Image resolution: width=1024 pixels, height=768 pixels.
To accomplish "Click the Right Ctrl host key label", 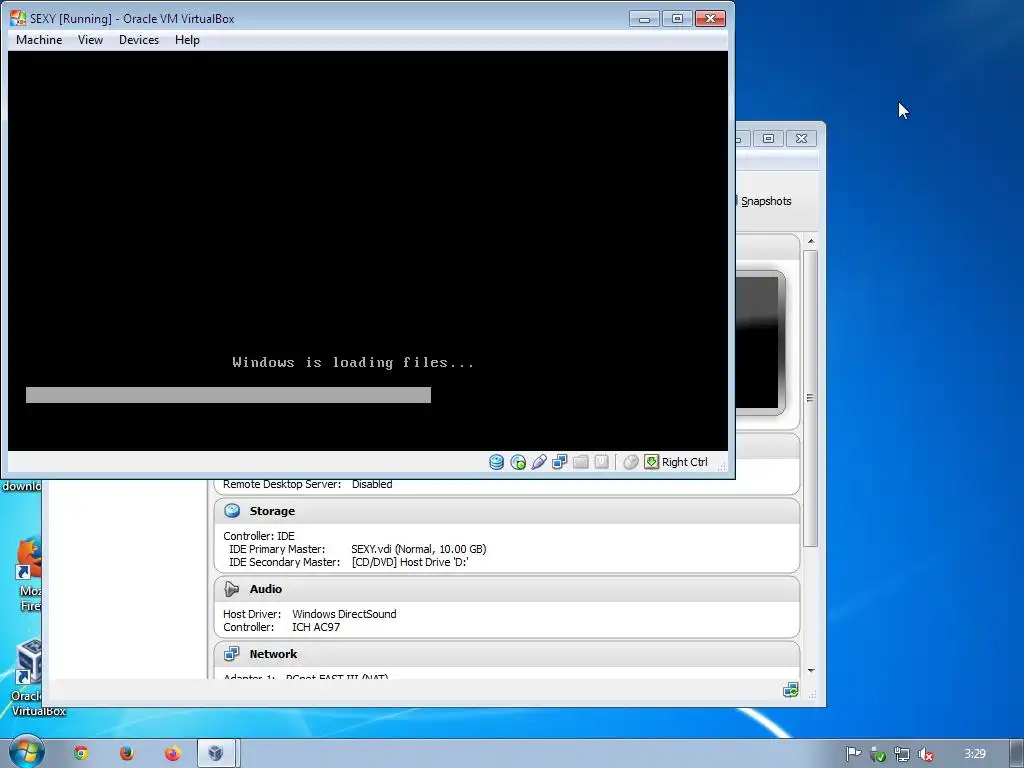I will point(684,462).
